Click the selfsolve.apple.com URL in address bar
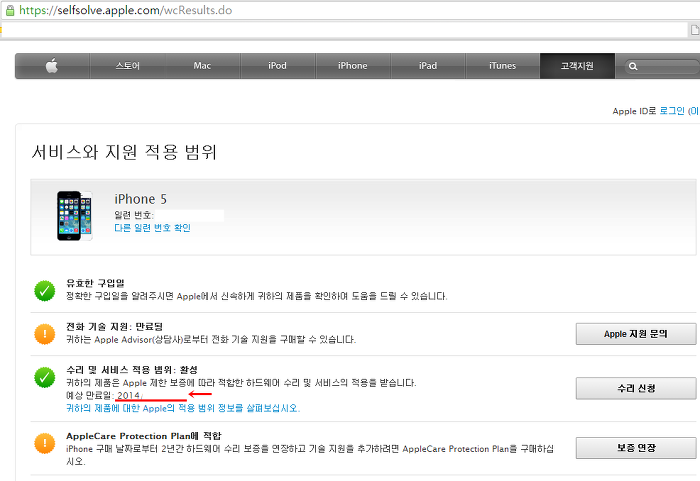700x481 pixels. click(125, 10)
